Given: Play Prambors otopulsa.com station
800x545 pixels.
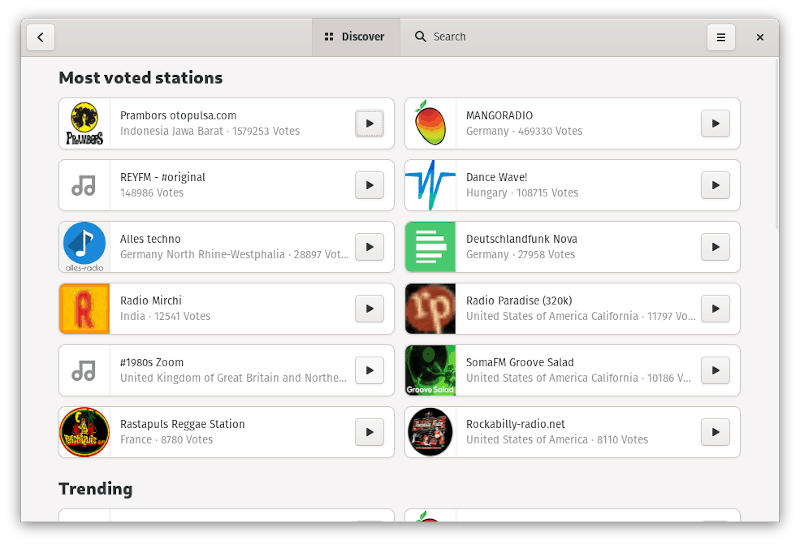Looking at the screenshot, I should coord(369,123).
